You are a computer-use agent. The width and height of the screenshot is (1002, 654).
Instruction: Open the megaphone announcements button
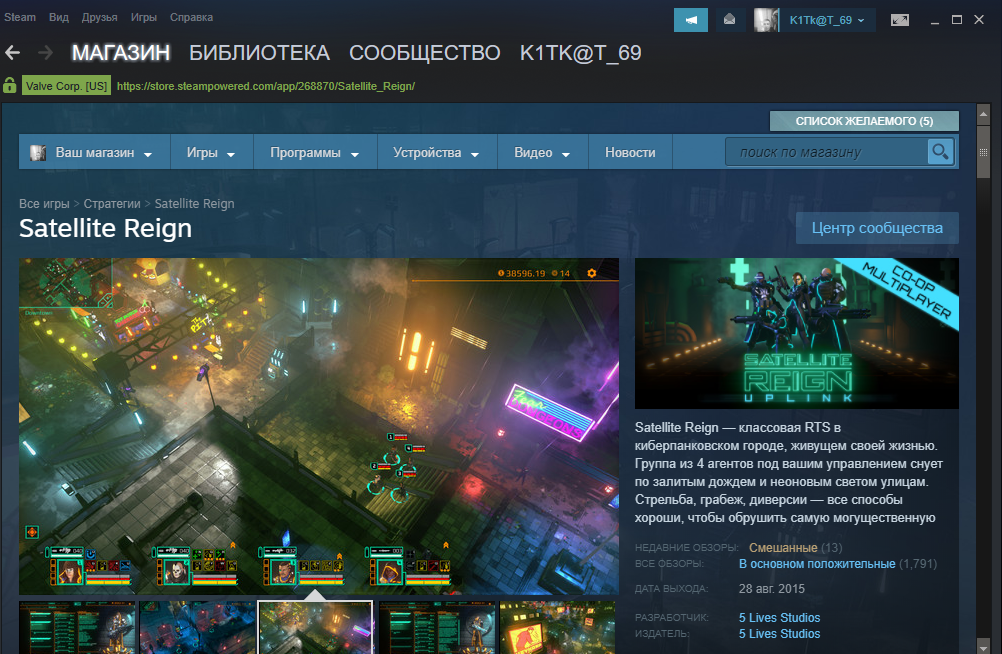pos(691,20)
